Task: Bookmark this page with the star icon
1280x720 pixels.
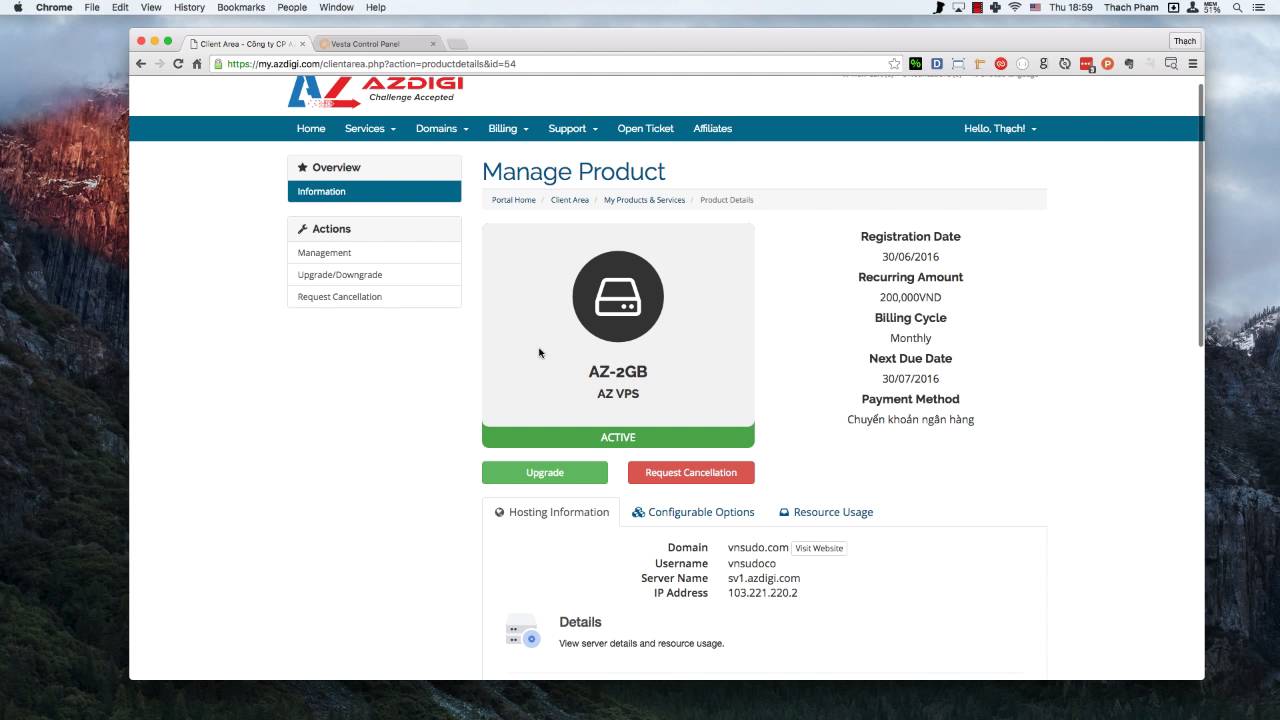Action: (894, 63)
